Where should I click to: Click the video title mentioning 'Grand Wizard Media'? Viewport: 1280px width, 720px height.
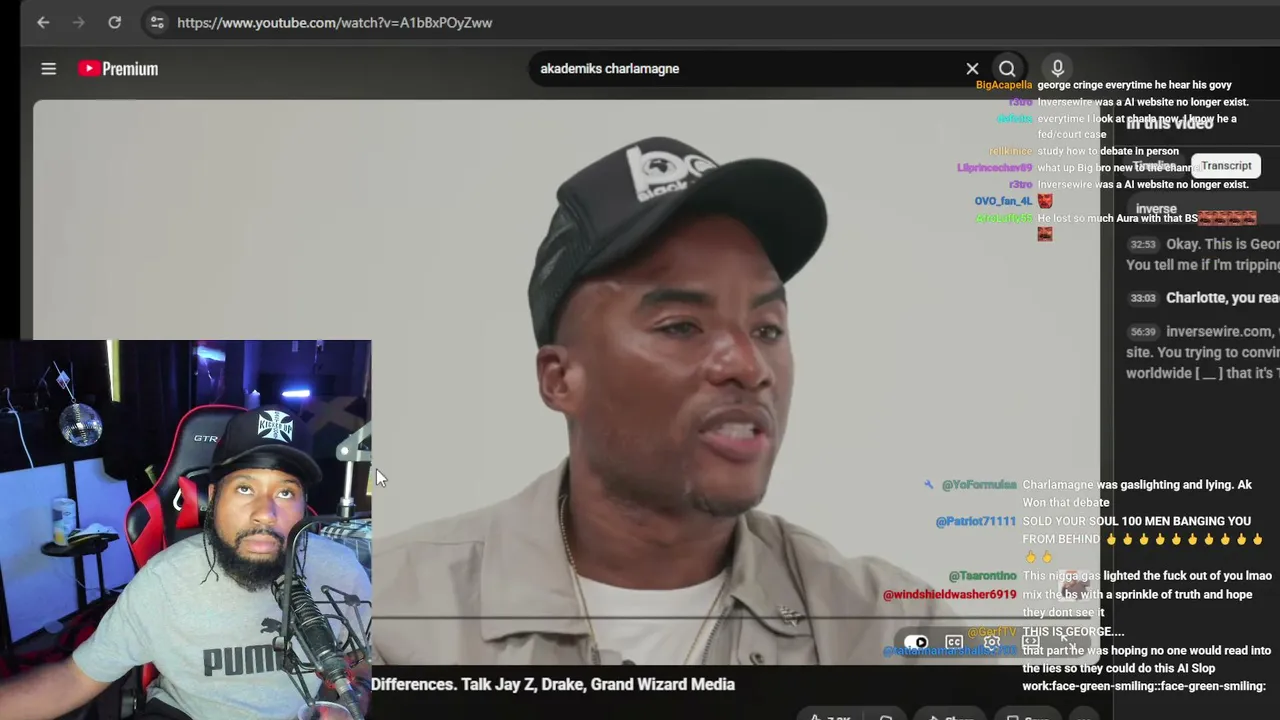coord(553,684)
